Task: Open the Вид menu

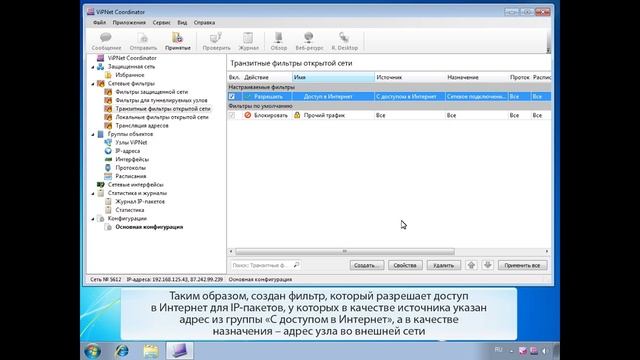Action: pyautogui.click(x=182, y=22)
